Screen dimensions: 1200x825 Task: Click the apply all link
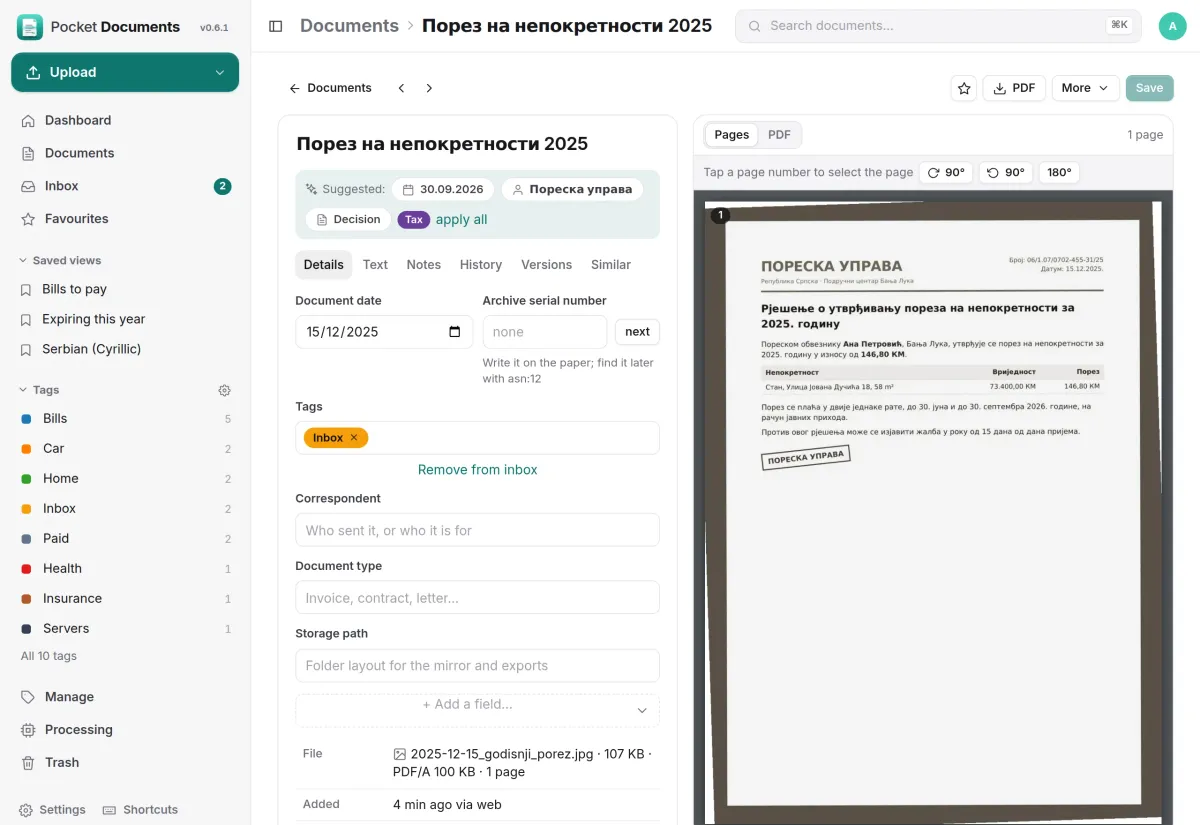(x=462, y=220)
